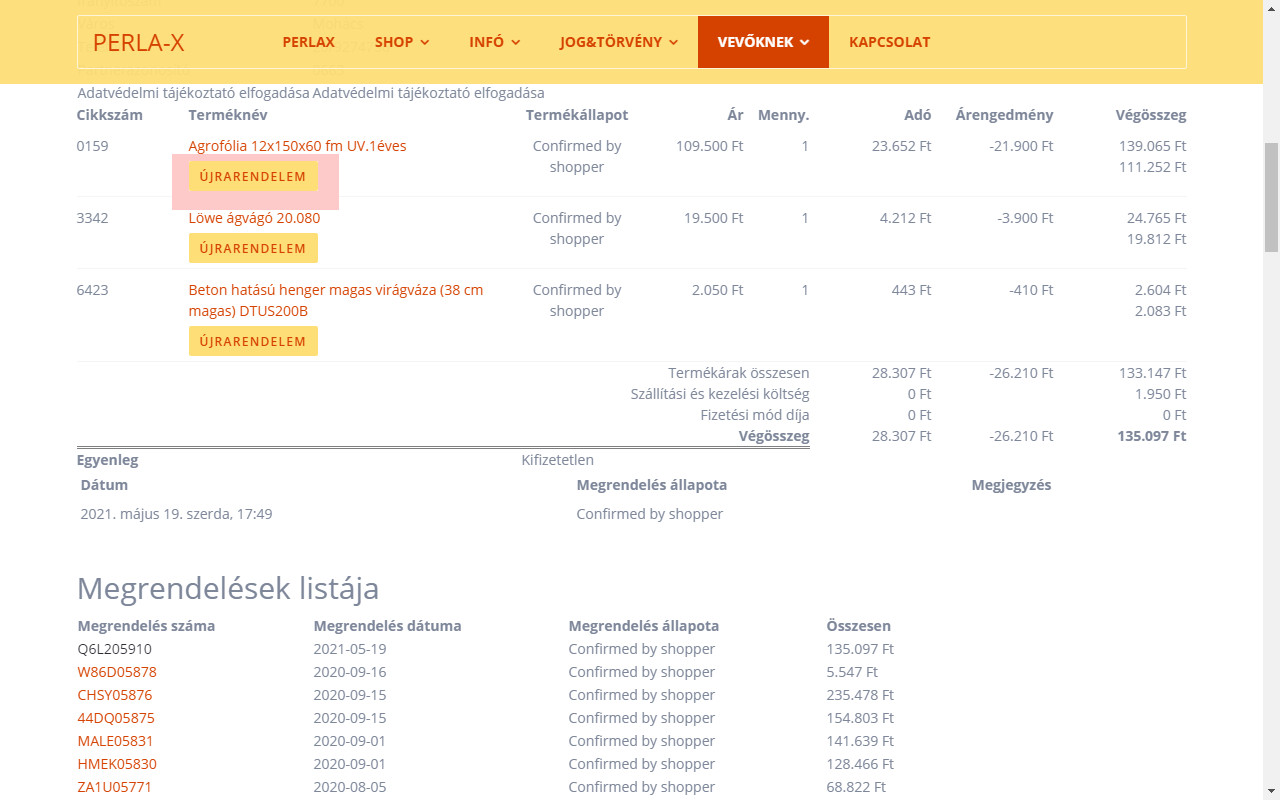Click Szállítási és kezelési költség label
The height and width of the screenshot is (800, 1280).
tap(720, 394)
